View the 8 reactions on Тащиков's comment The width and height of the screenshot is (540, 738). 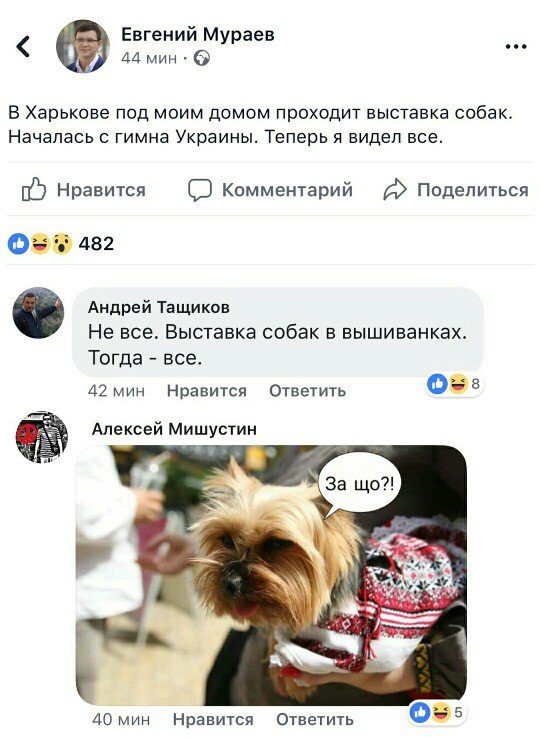(454, 384)
